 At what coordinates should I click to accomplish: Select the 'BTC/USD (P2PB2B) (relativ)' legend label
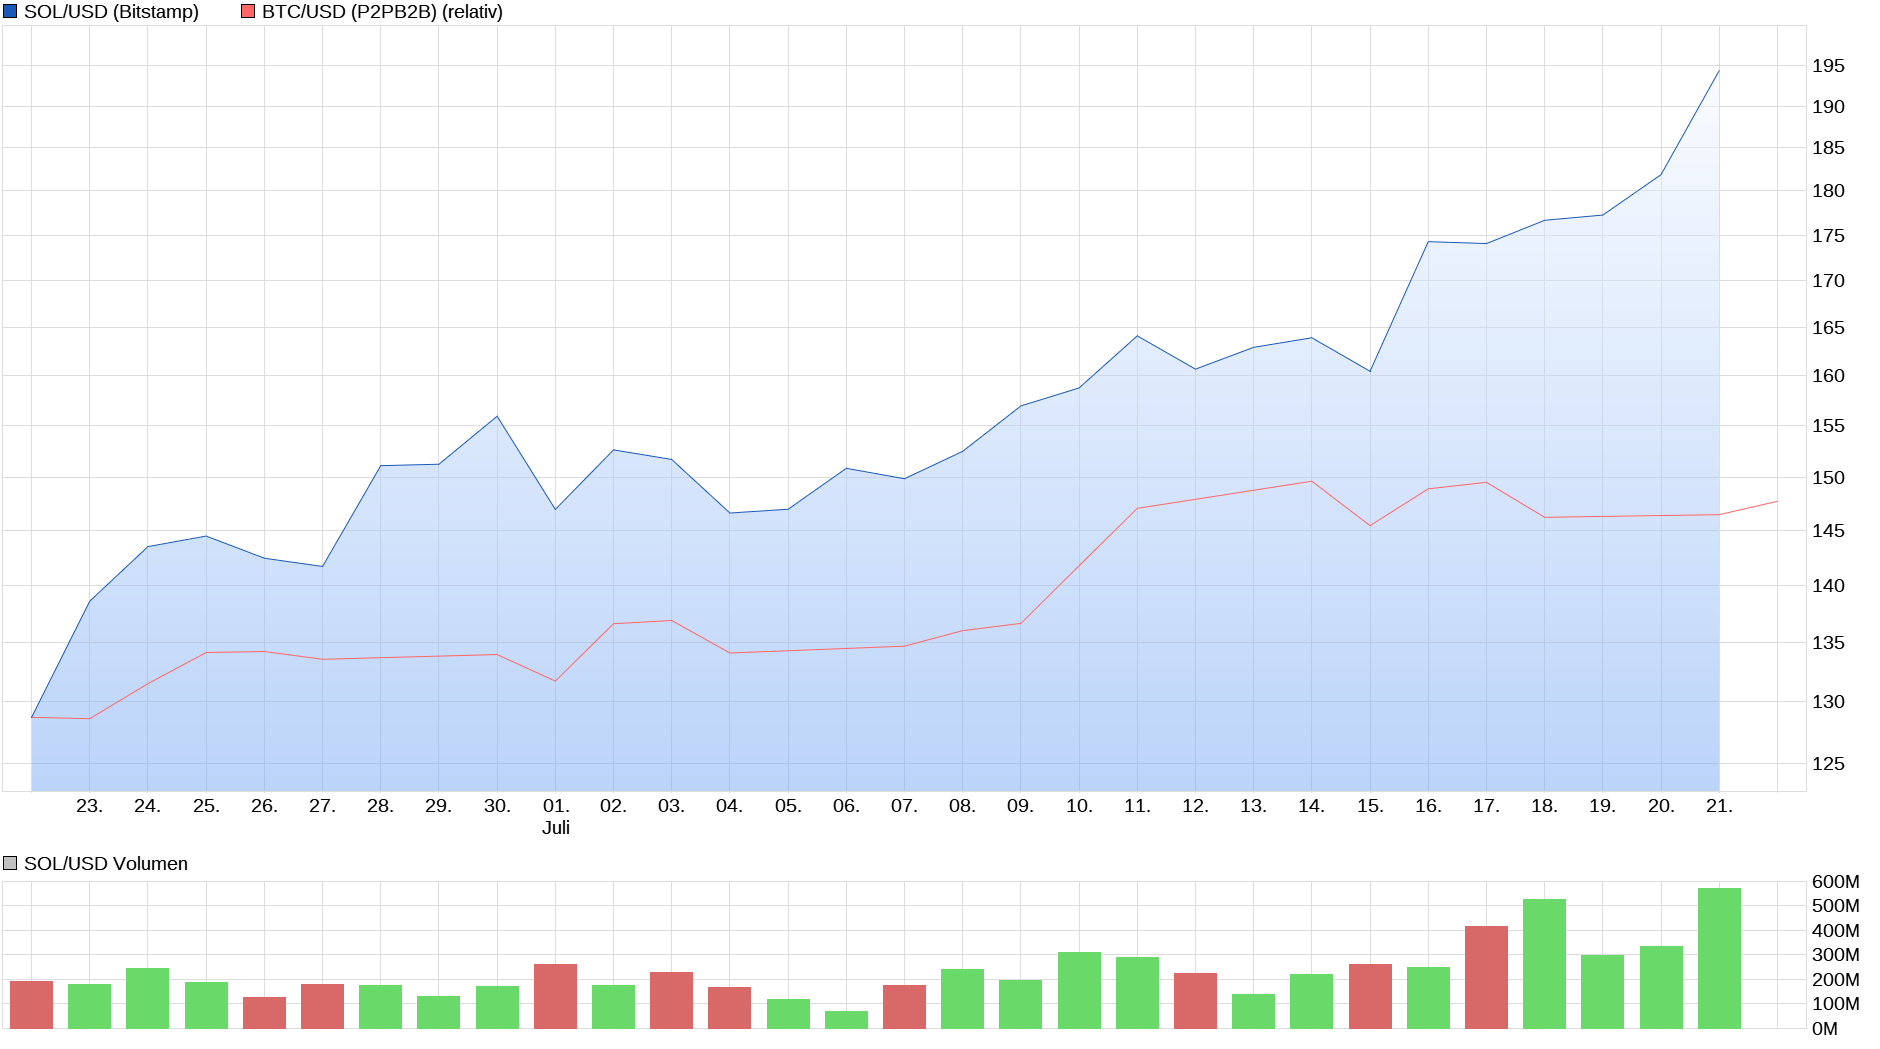(x=382, y=12)
